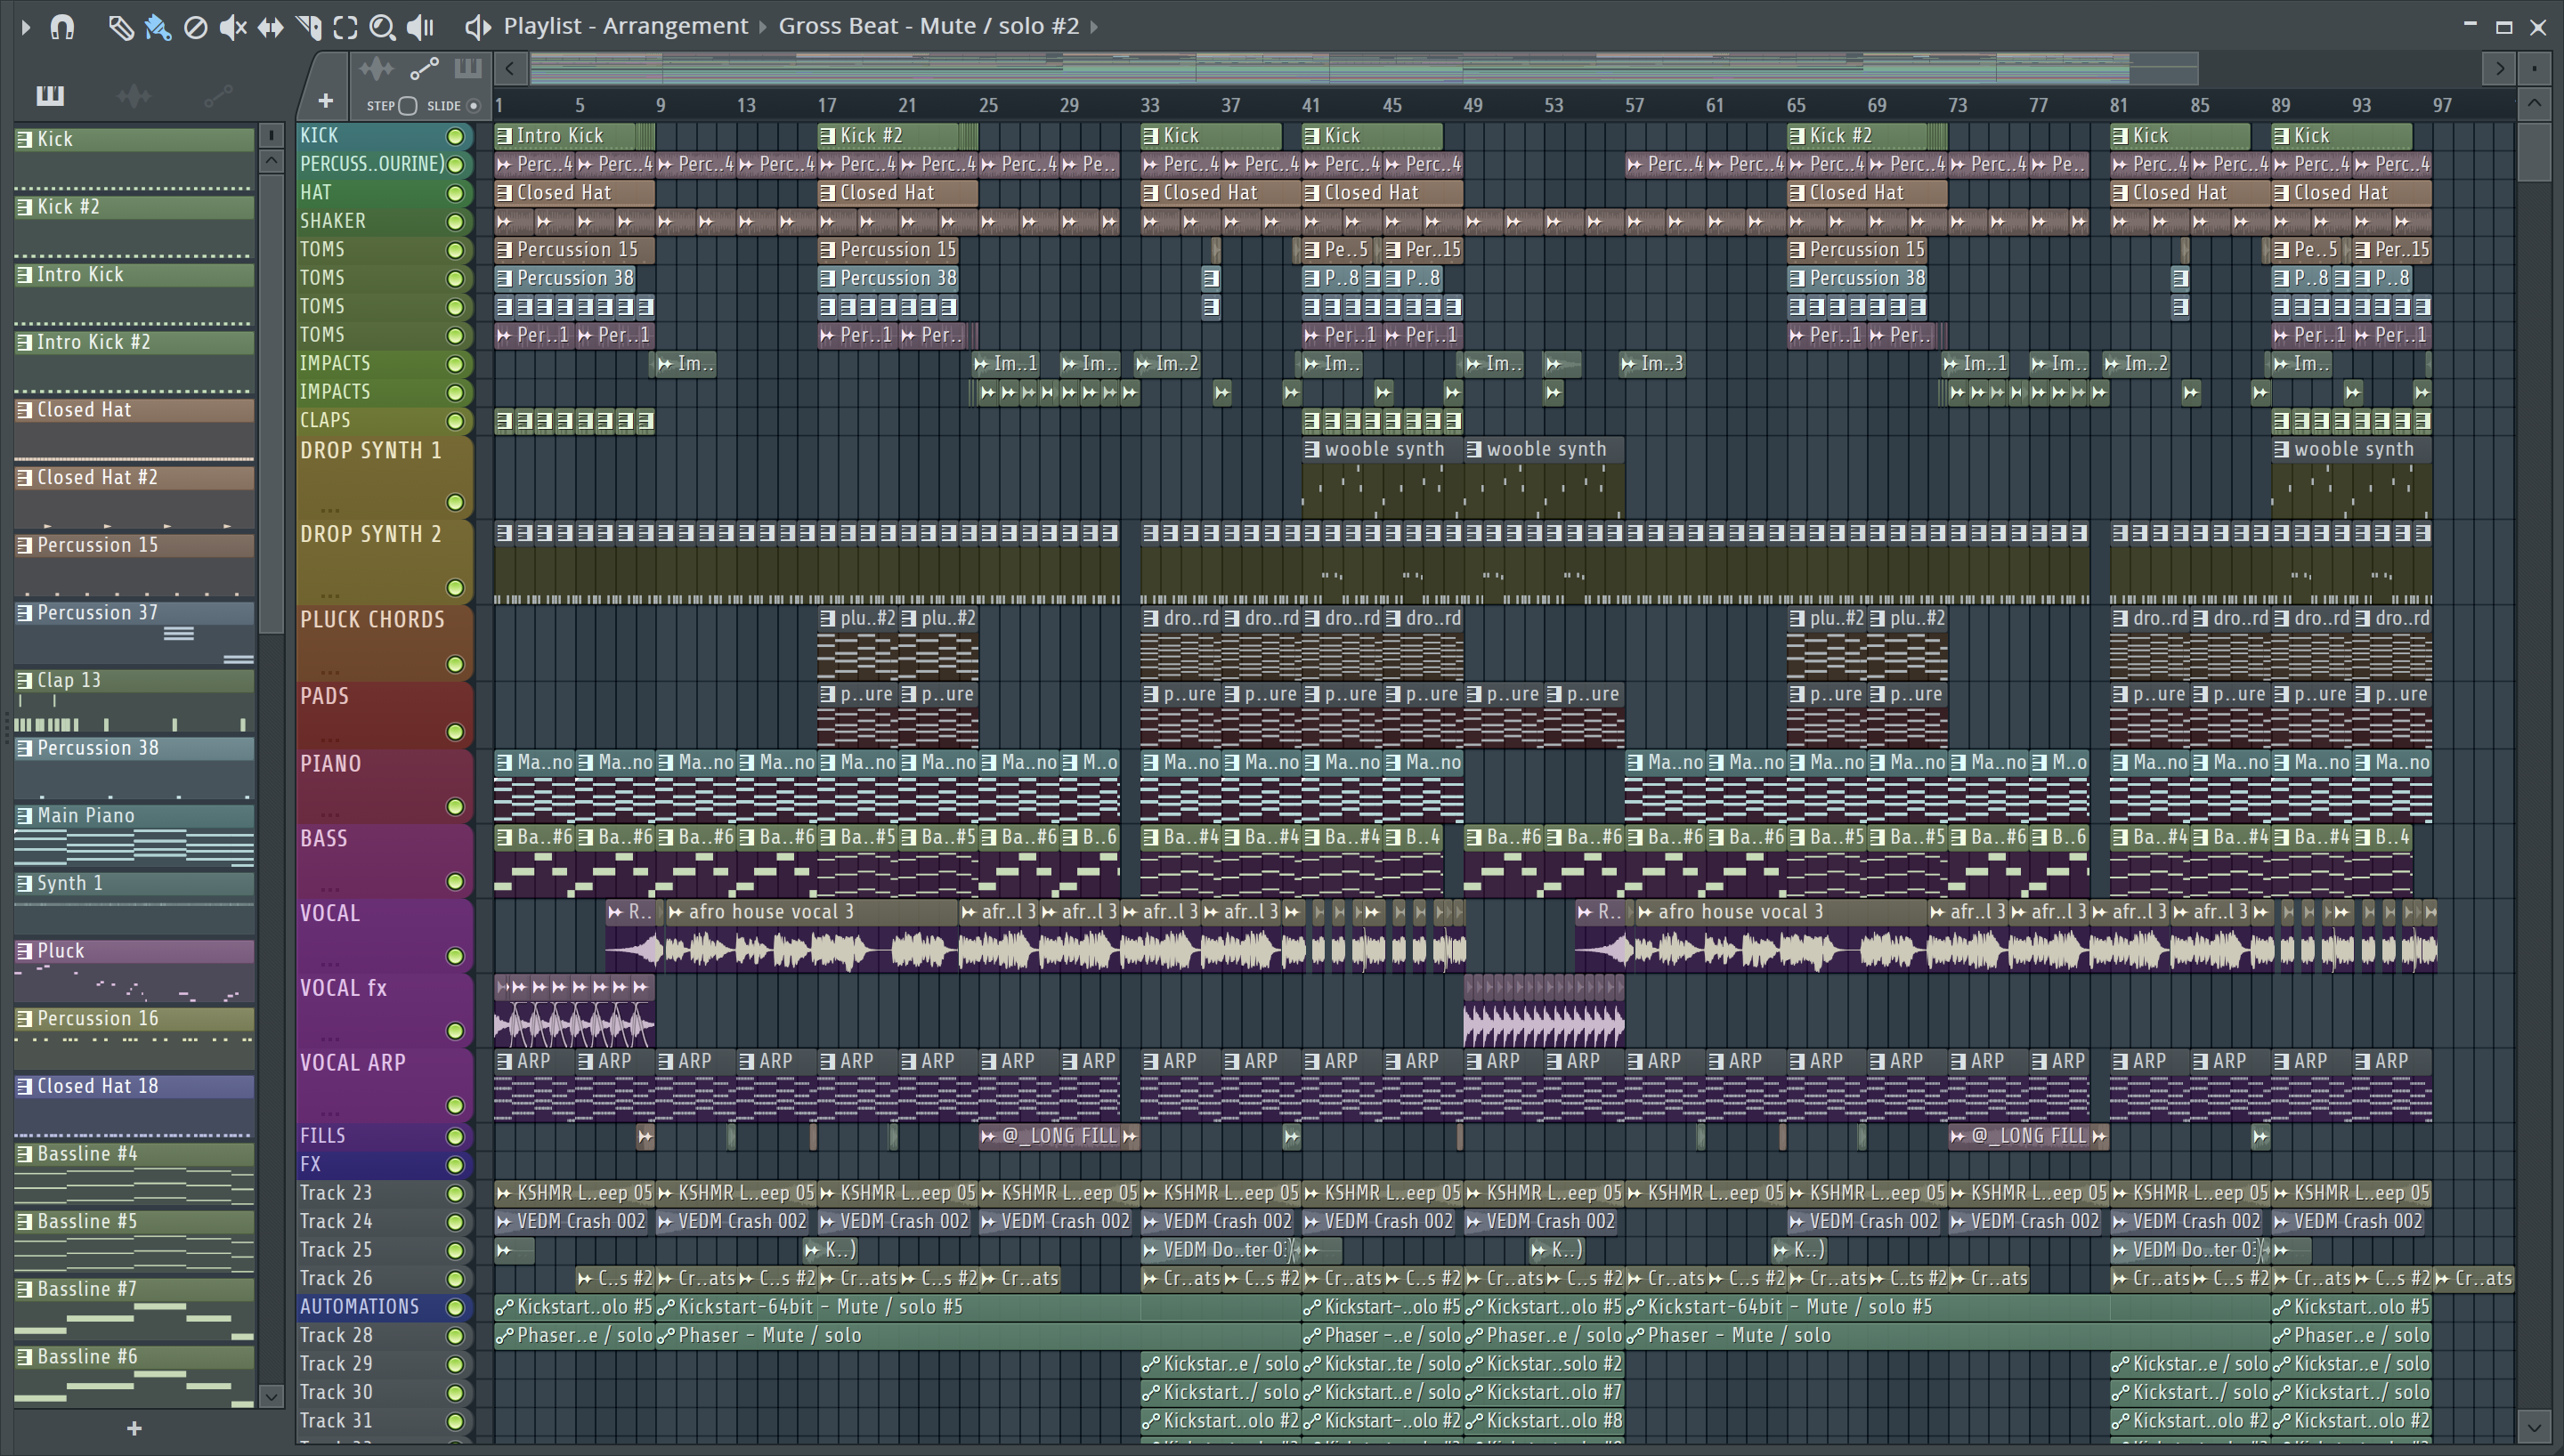Mute the HAT track
Image resolution: width=2564 pixels, height=1456 pixels.
point(455,193)
